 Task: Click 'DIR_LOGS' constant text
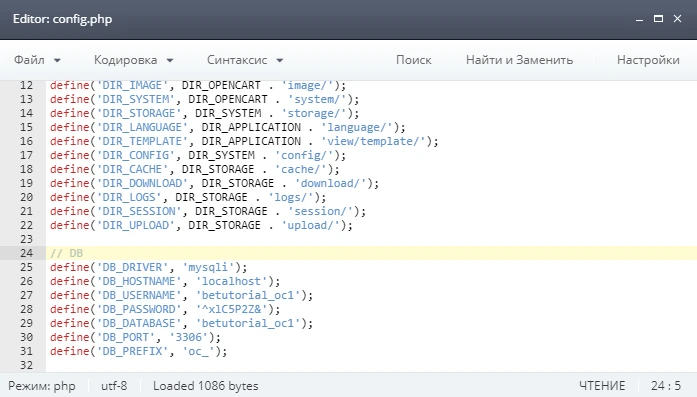pyautogui.click(x=129, y=197)
